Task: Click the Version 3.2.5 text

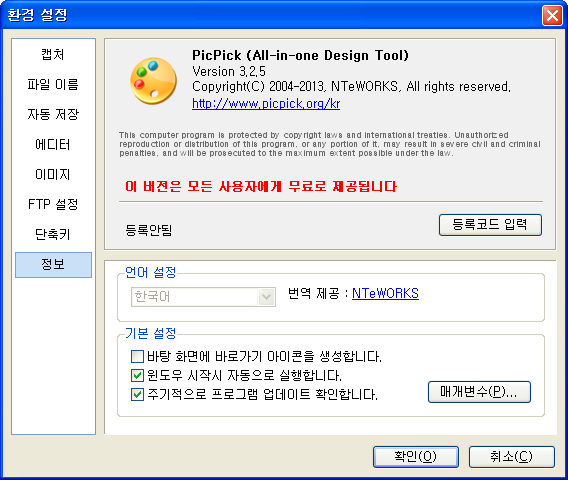Action: click(229, 71)
